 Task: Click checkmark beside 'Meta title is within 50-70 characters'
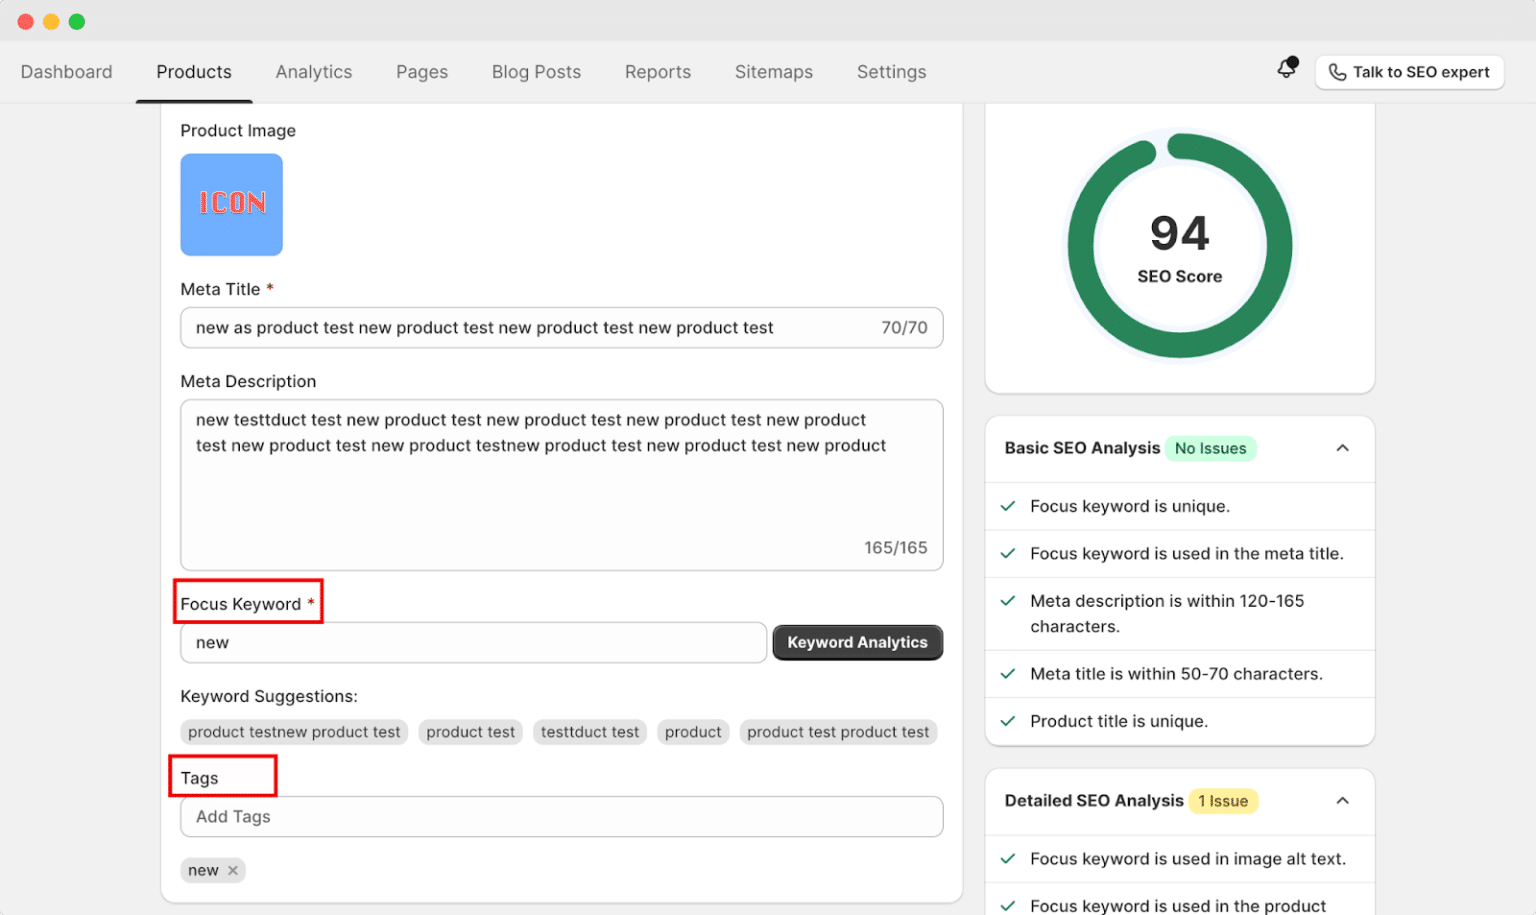coord(1007,673)
